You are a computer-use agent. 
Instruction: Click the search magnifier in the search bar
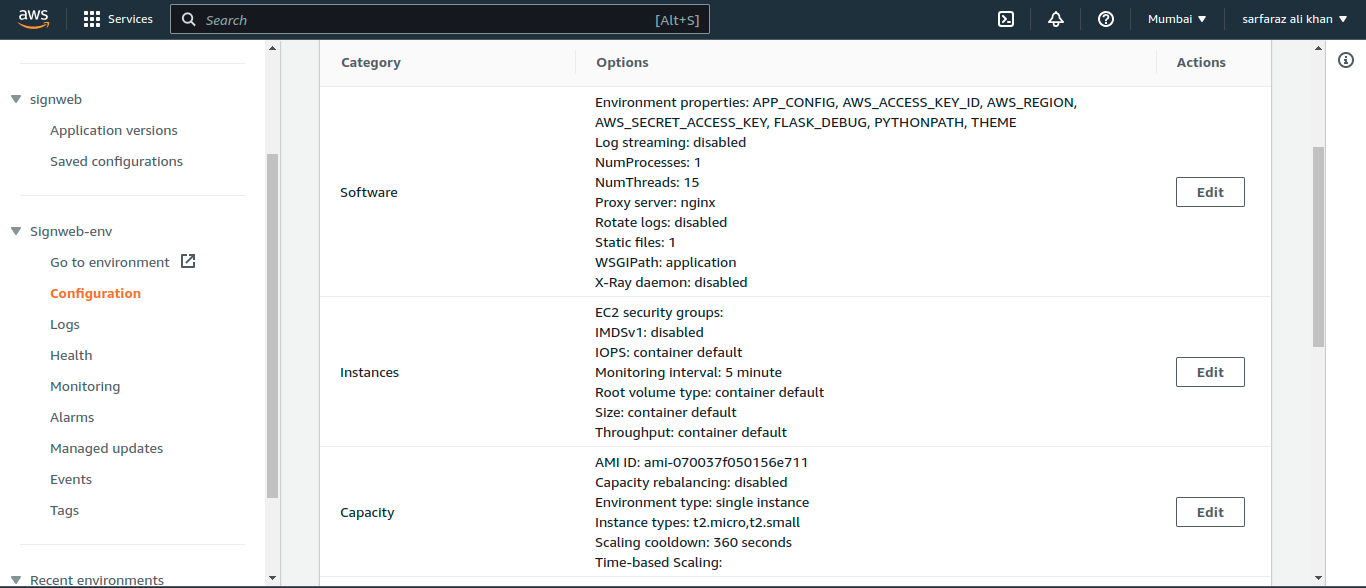(188, 19)
